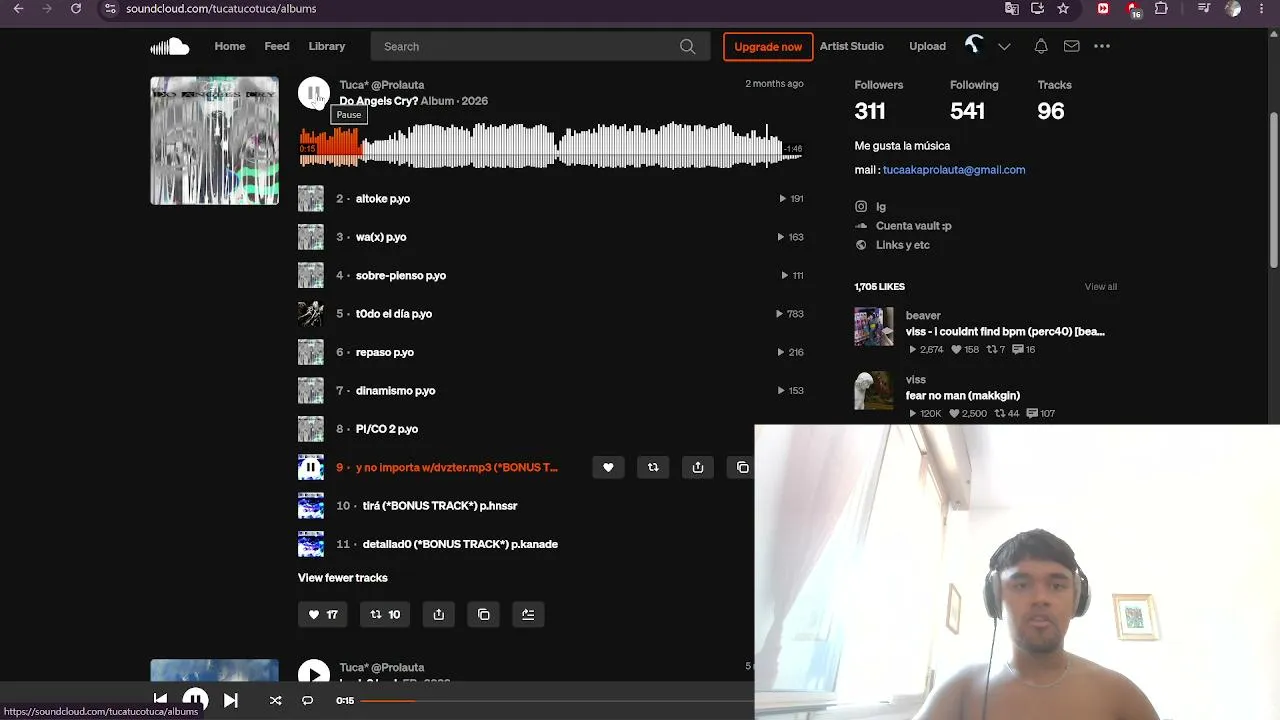Reload the page with browser refresh
The width and height of the screenshot is (1280, 720).
pyautogui.click(x=76, y=8)
